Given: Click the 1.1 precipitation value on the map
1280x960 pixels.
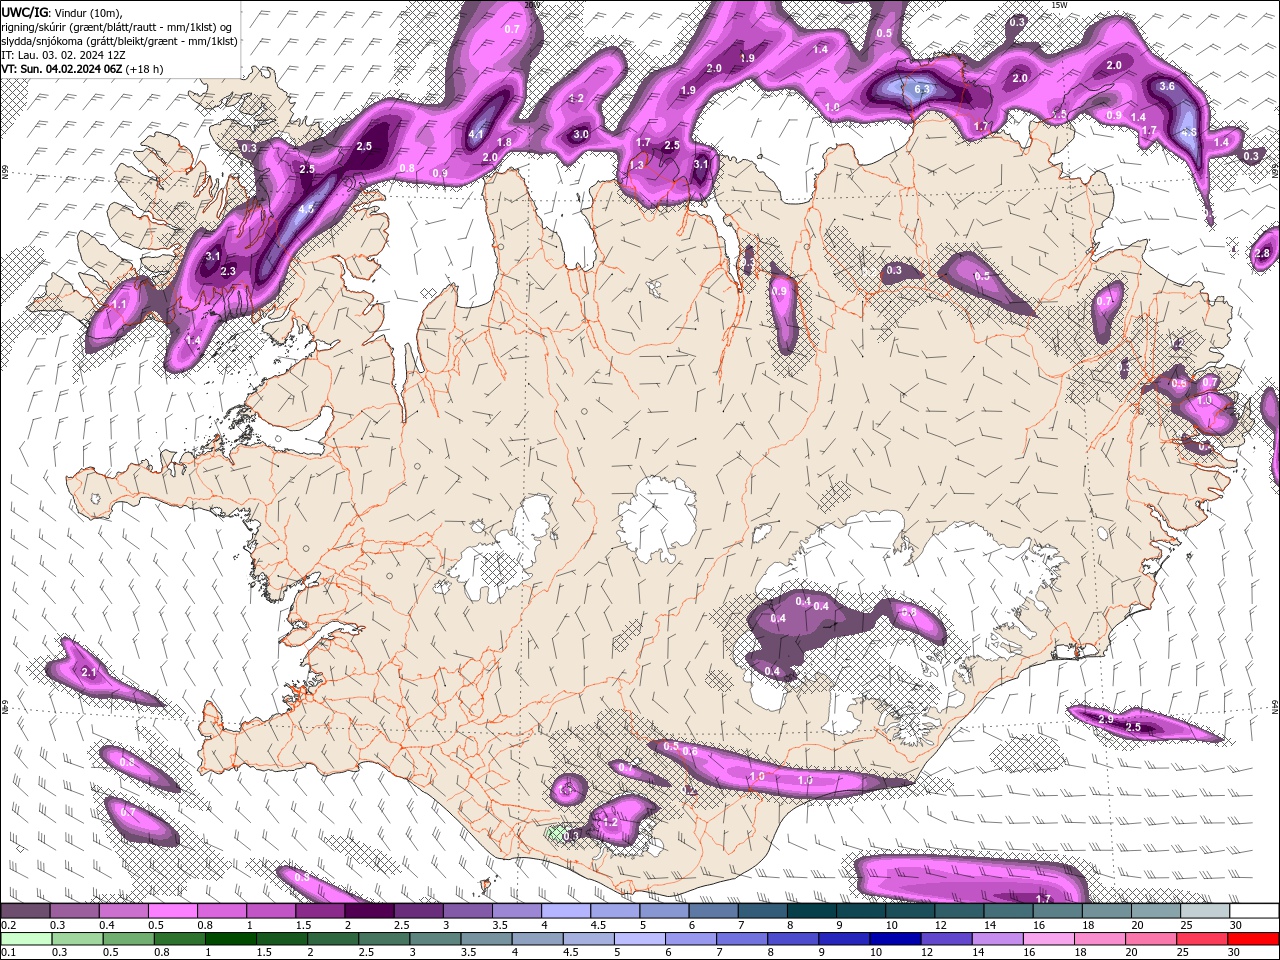Looking at the screenshot, I should (120, 304).
